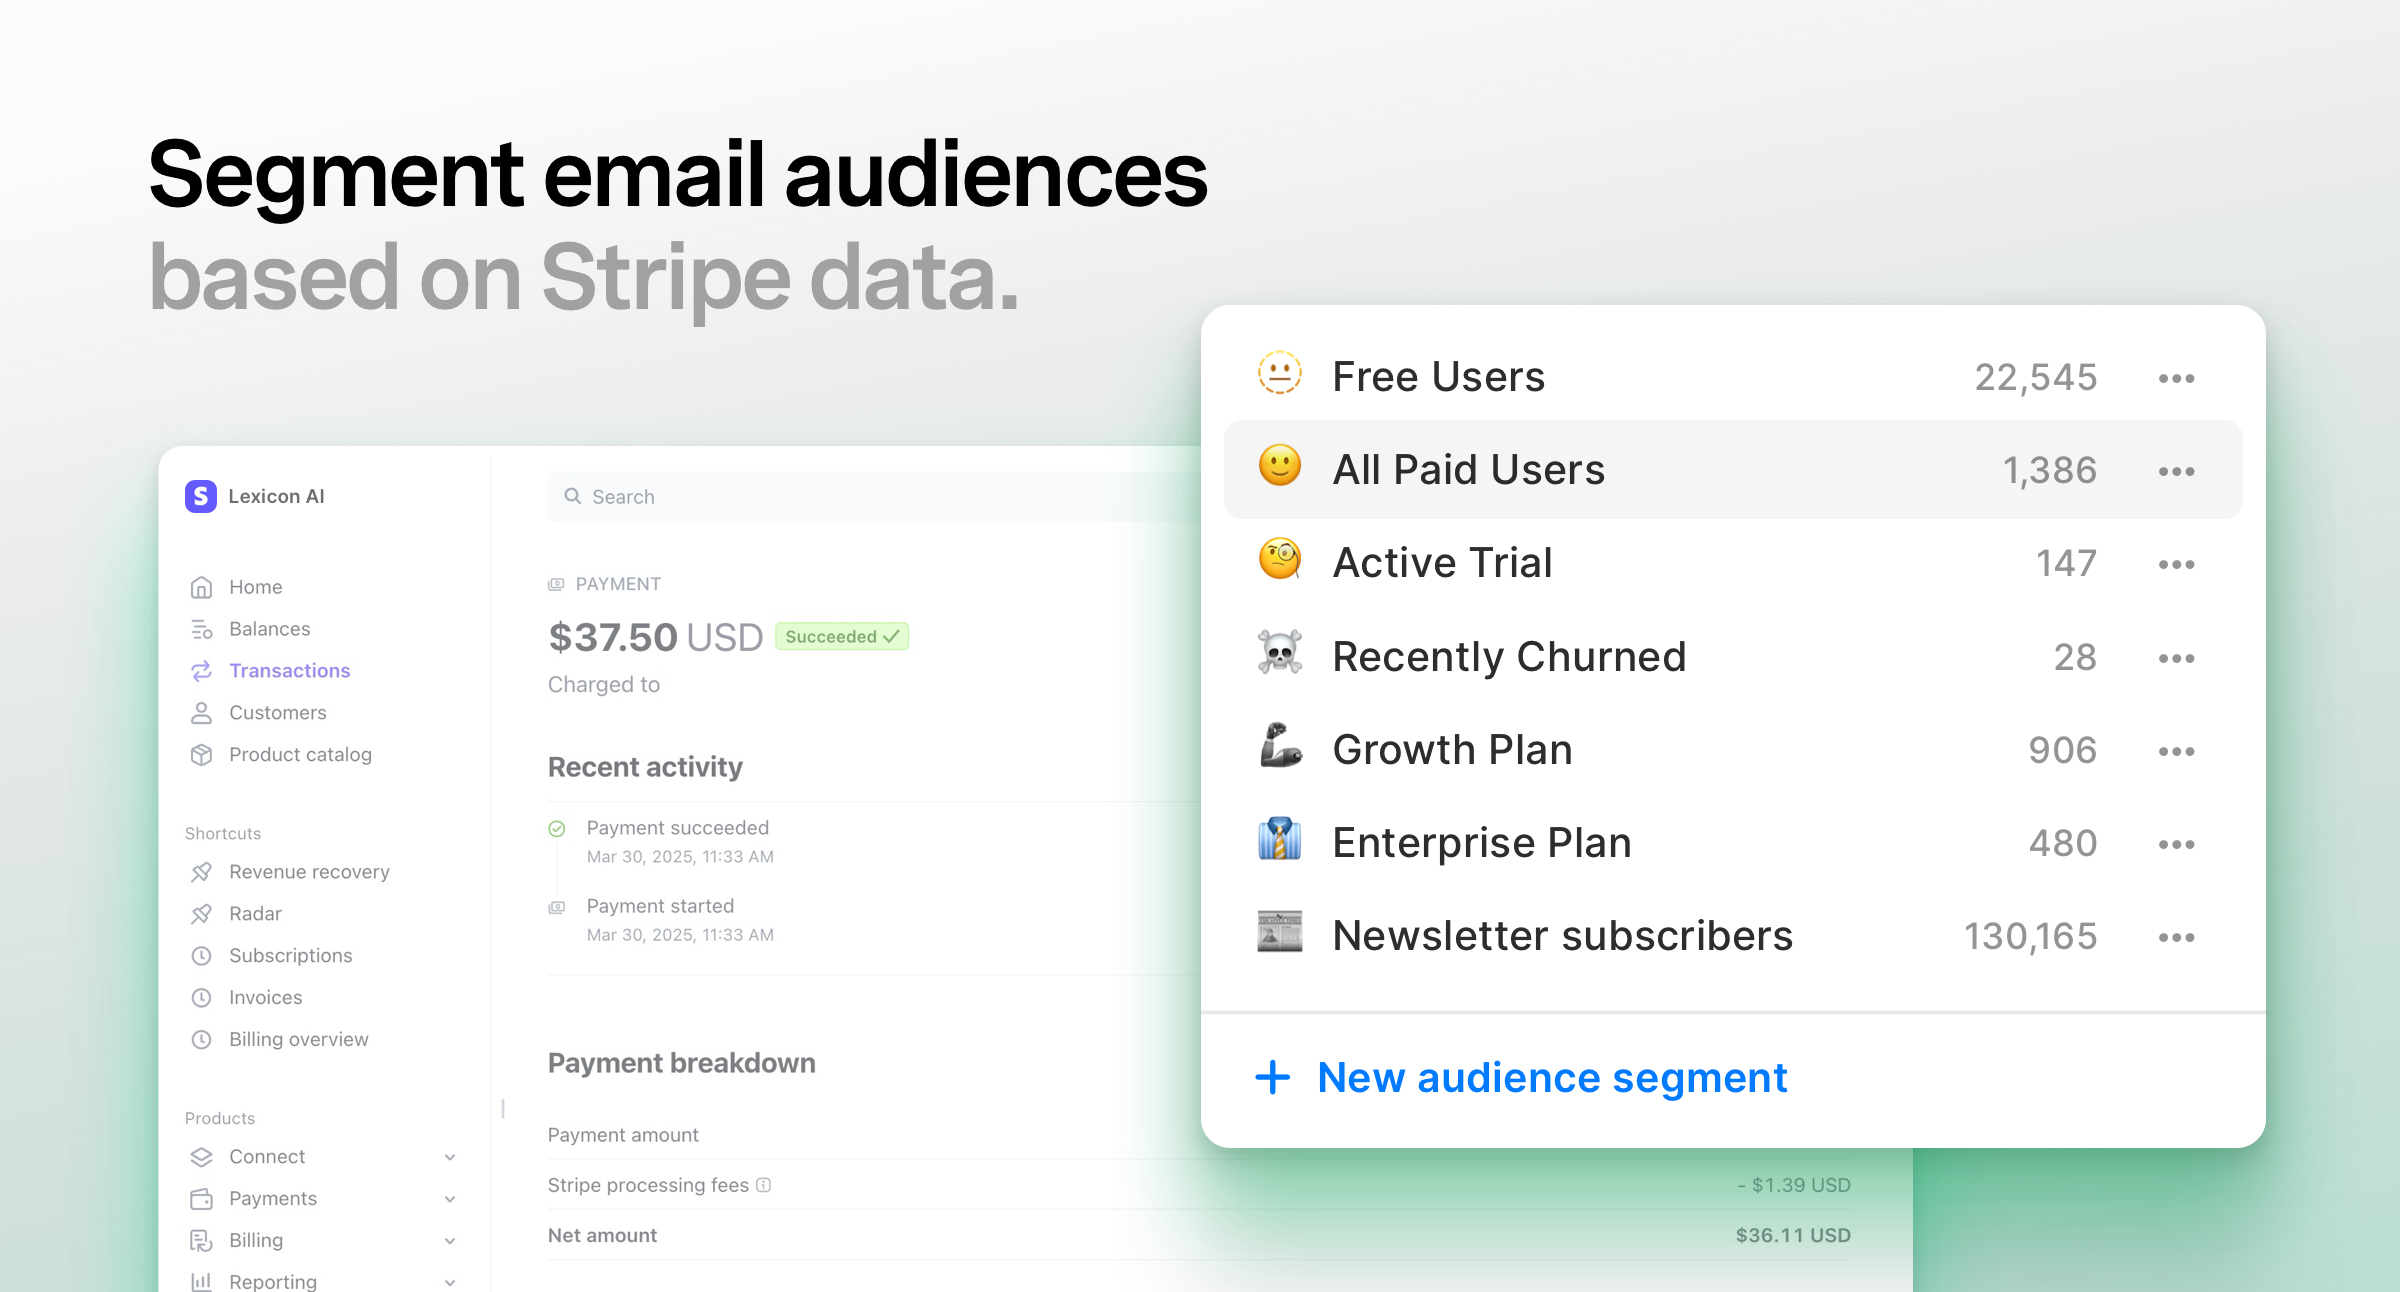Screen dimensions: 2400x1292
Task: Open the options menu for Recently Churned segment
Action: pos(2176,657)
